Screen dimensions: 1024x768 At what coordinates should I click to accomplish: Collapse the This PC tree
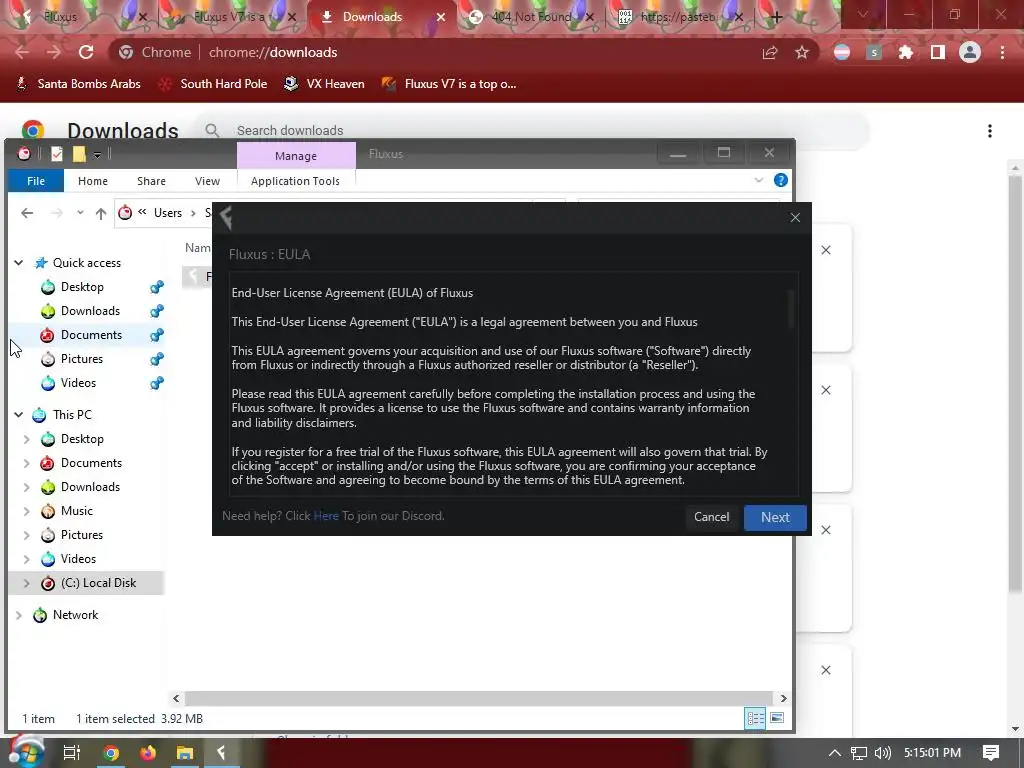(x=19, y=415)
